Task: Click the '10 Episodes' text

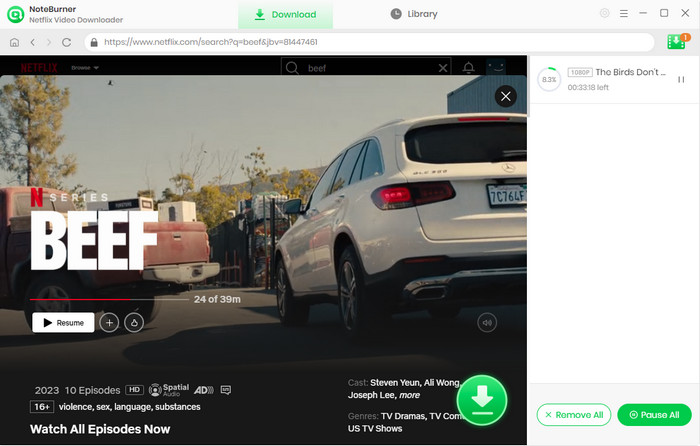Action: [x=92, y=390]
